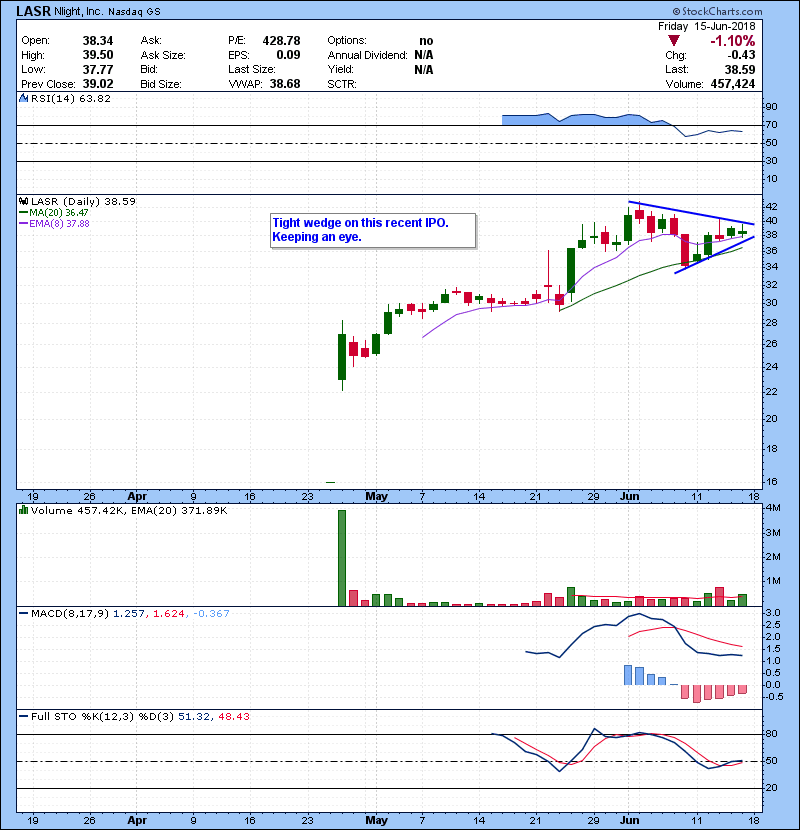This screenshot has width=800, height=830.
Task: Click the StockCharts.com watermark link
Action: pyautogui.click(x=717, y=11)
